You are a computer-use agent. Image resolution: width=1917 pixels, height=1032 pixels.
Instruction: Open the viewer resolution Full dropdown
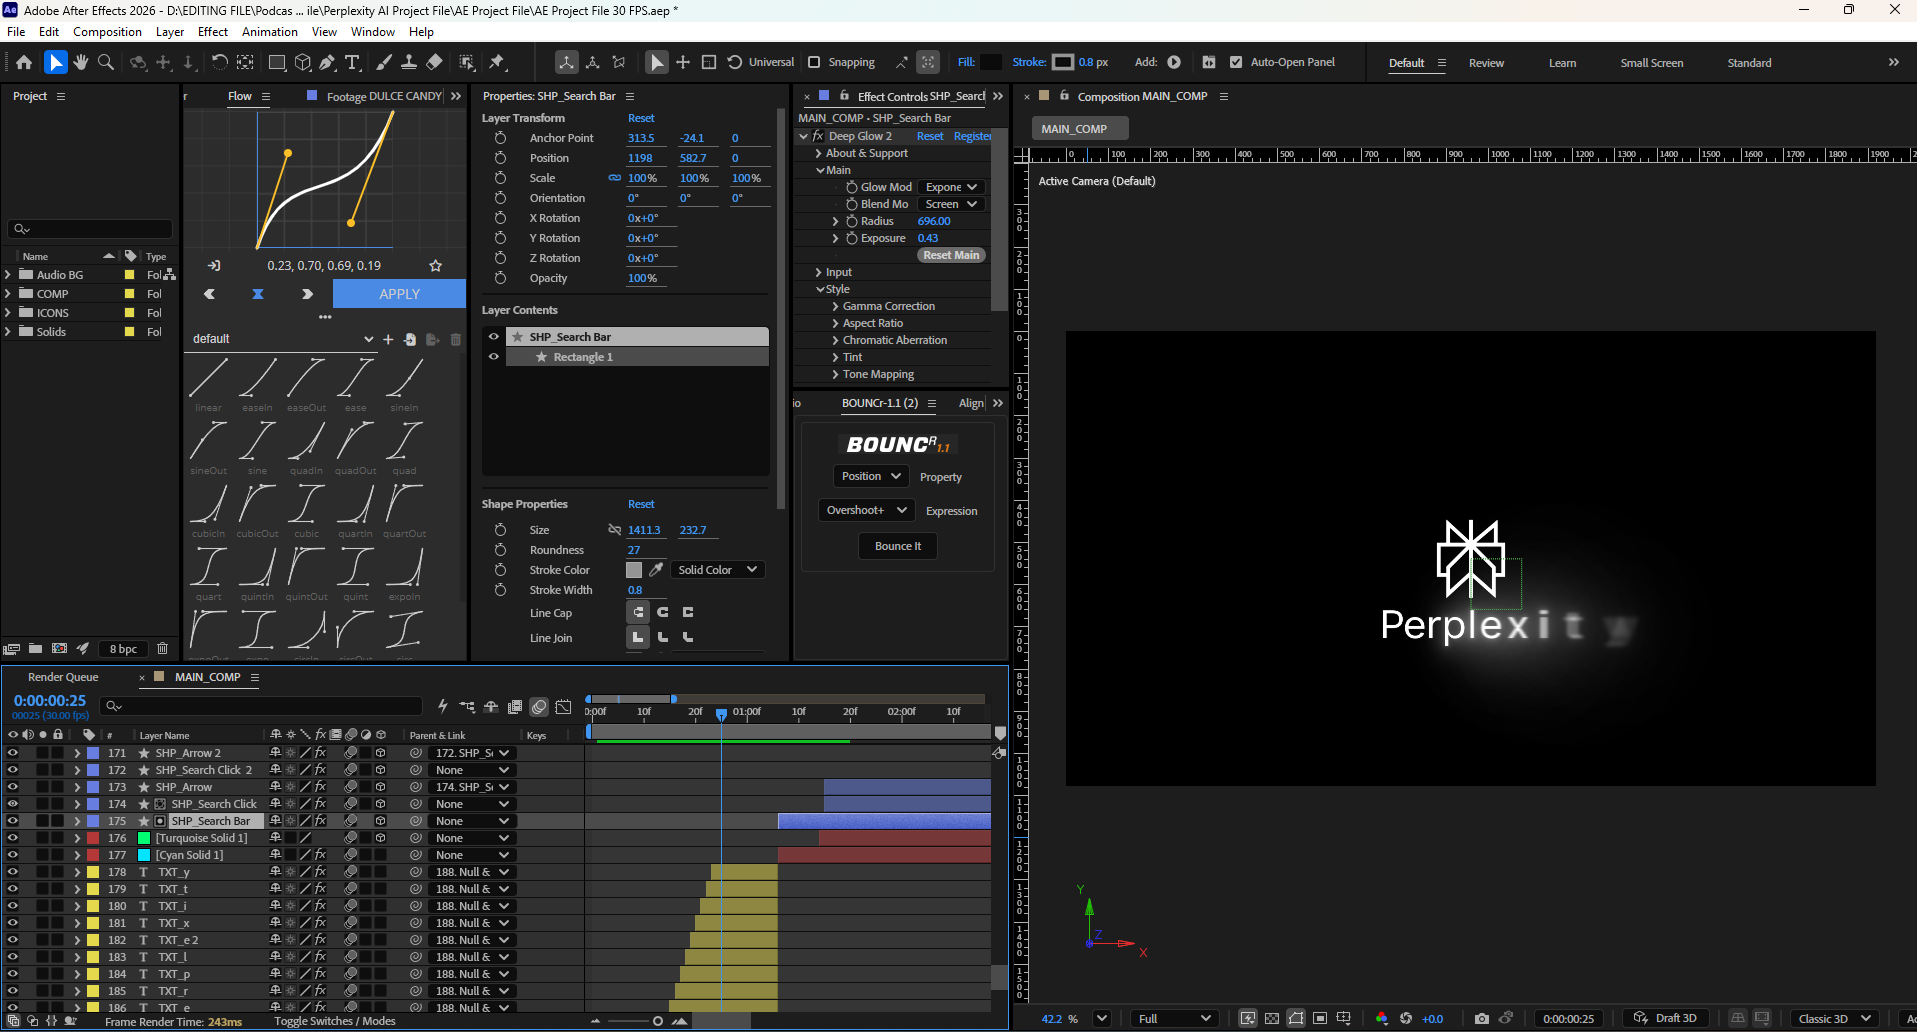pyautogui.click(x=1173, y=1018)
